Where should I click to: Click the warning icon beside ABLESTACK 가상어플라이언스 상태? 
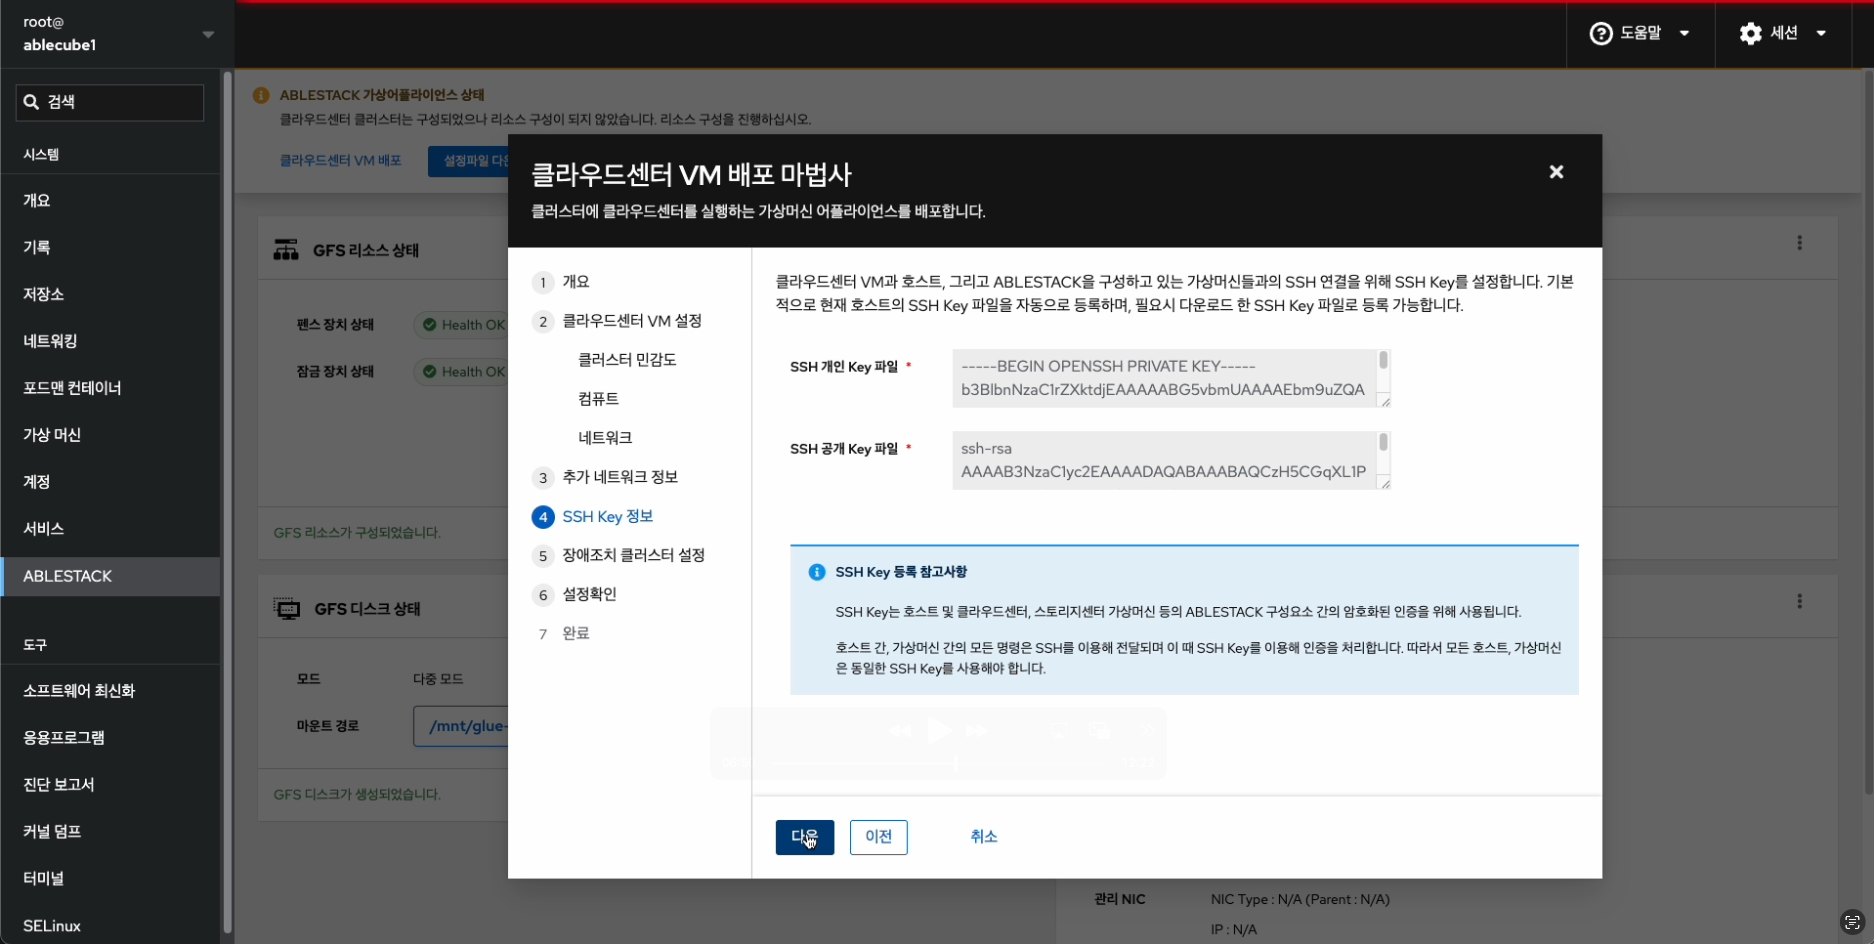[x=261, y=96]
